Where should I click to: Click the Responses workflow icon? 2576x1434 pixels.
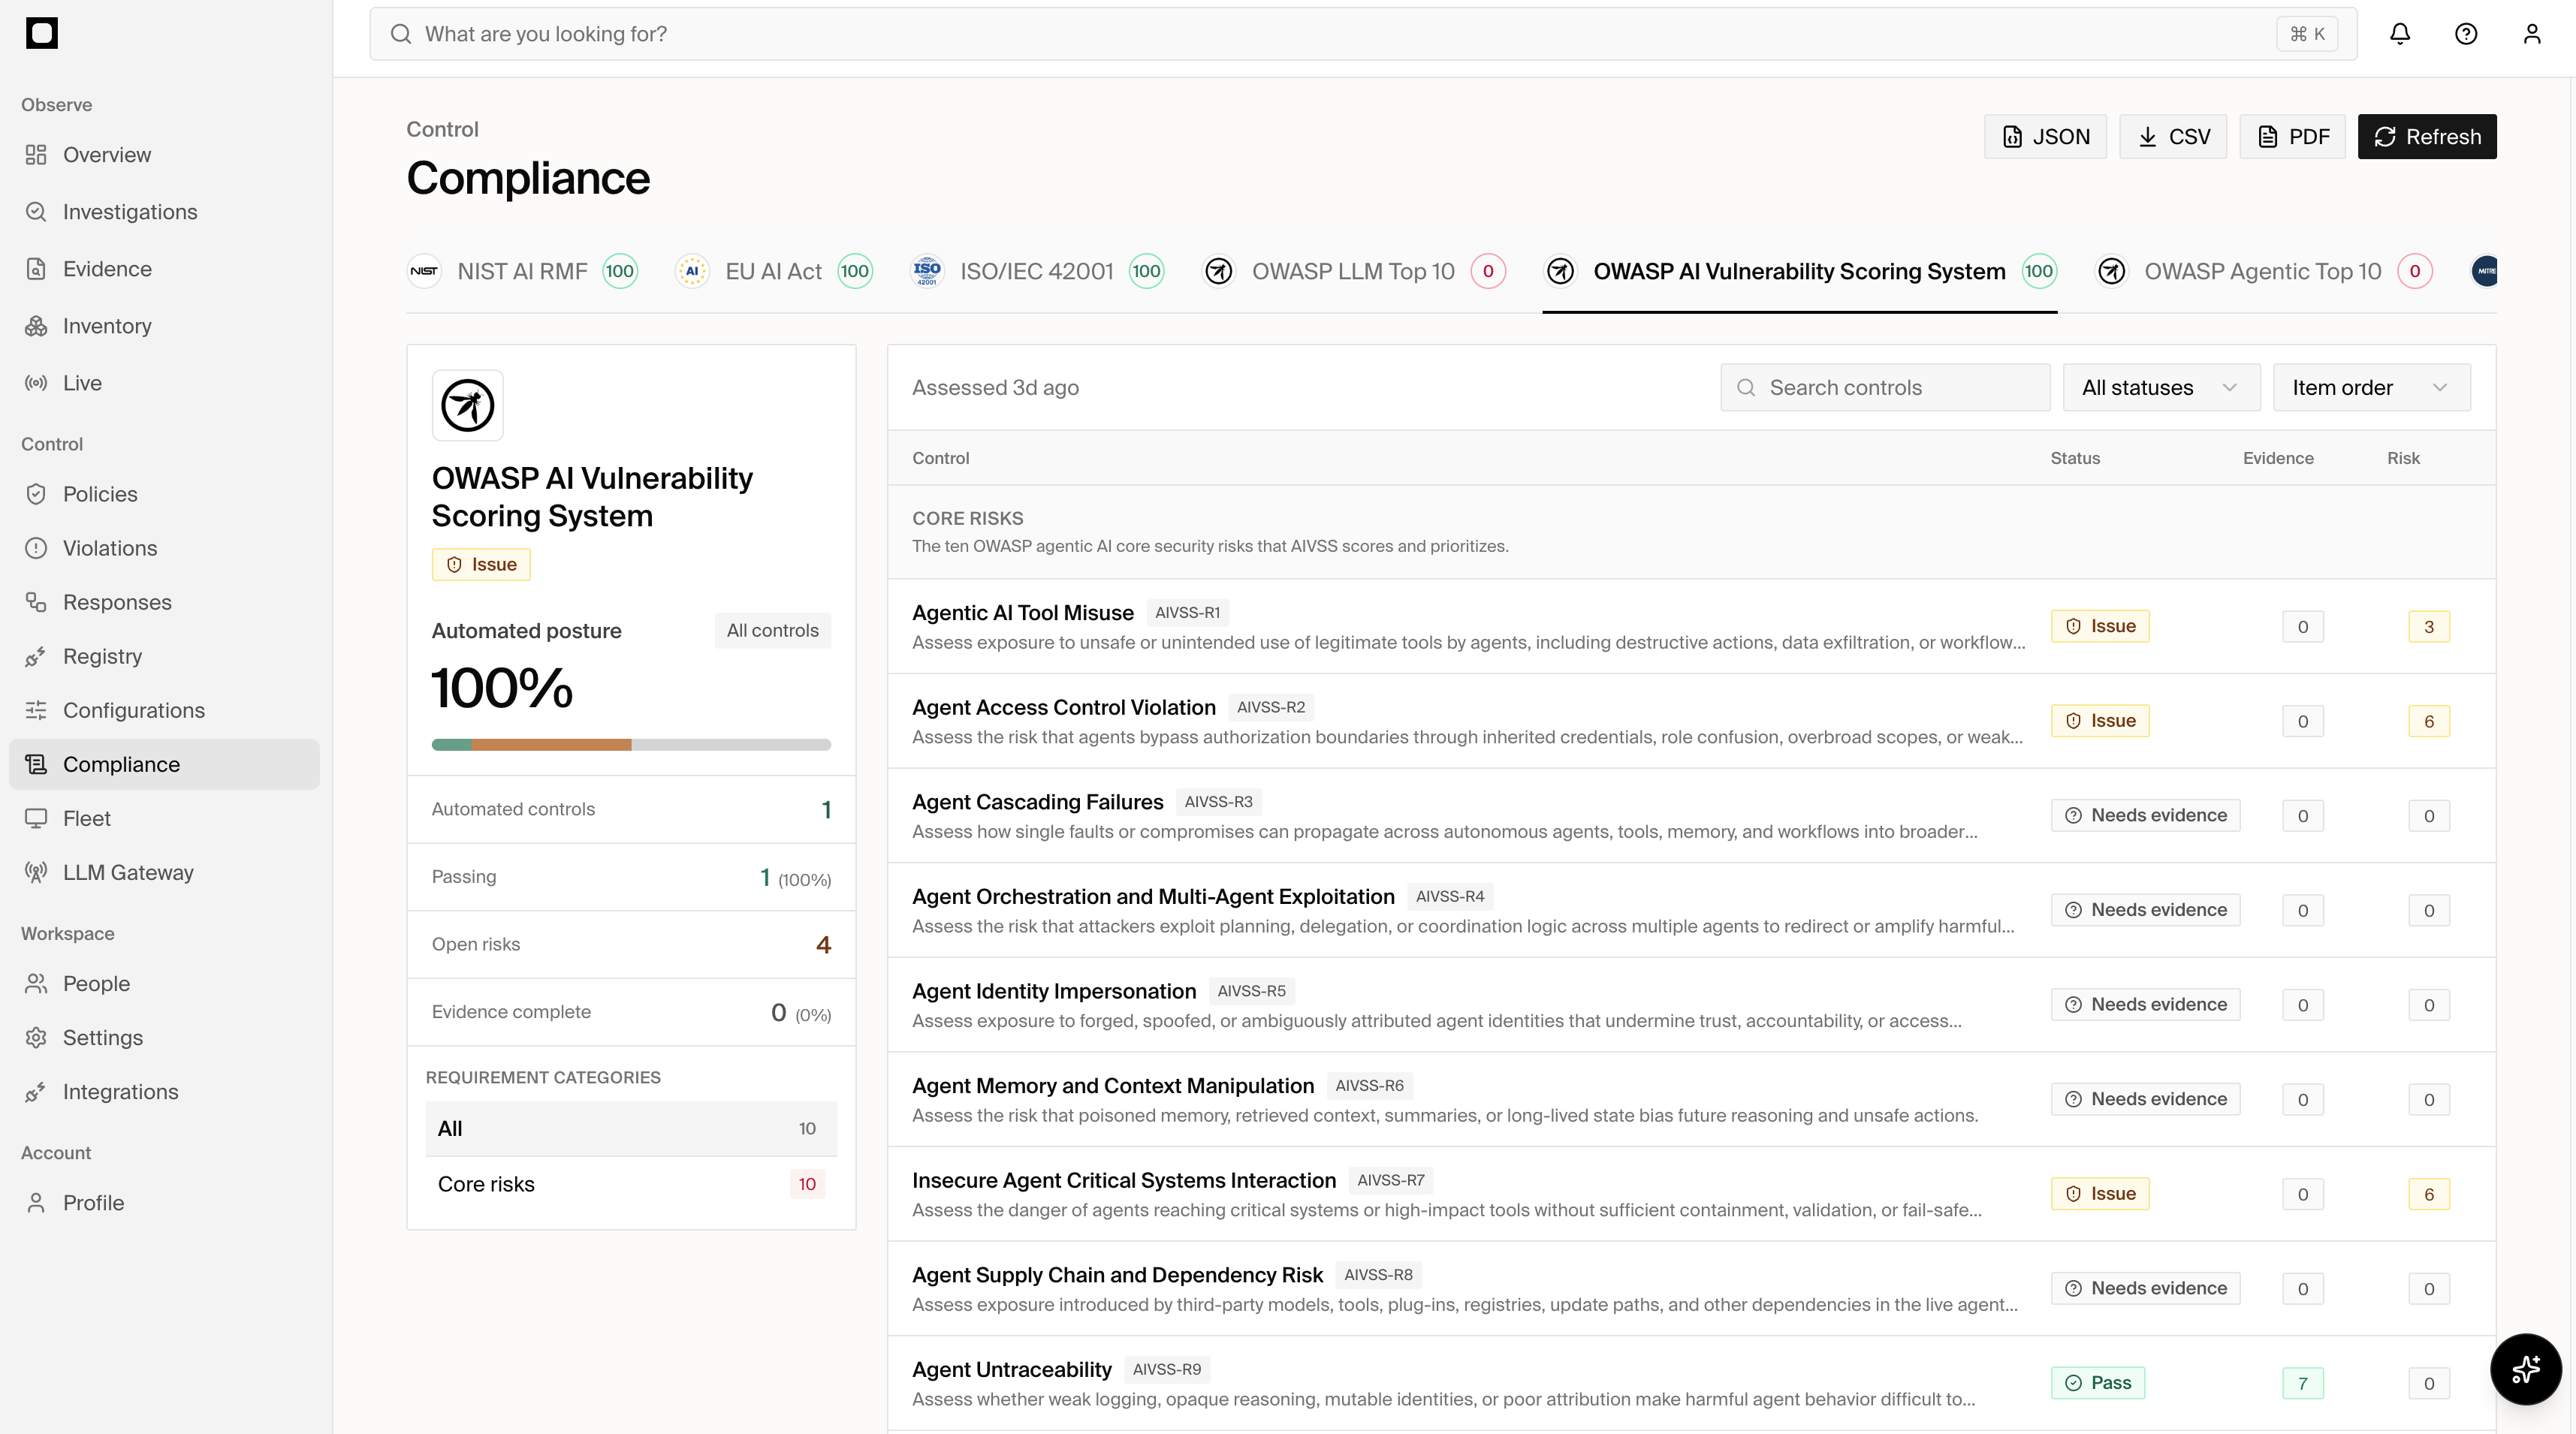tap(36, 602)
